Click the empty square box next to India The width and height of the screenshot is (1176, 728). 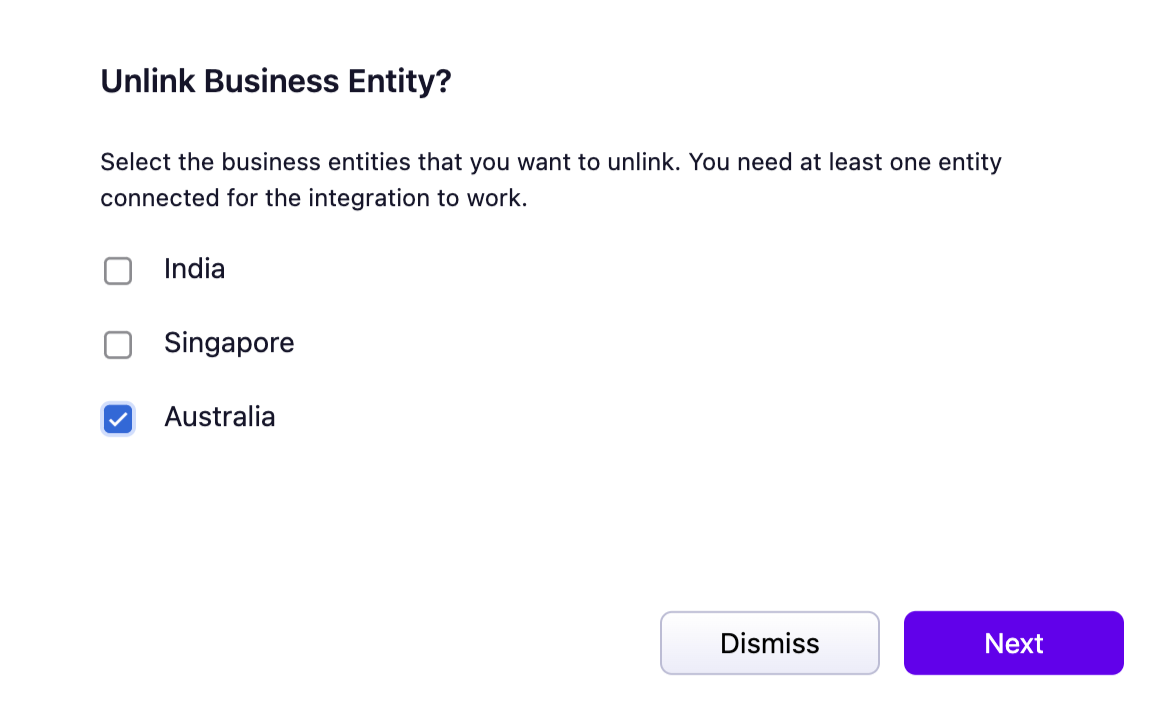tap(118, 271)
